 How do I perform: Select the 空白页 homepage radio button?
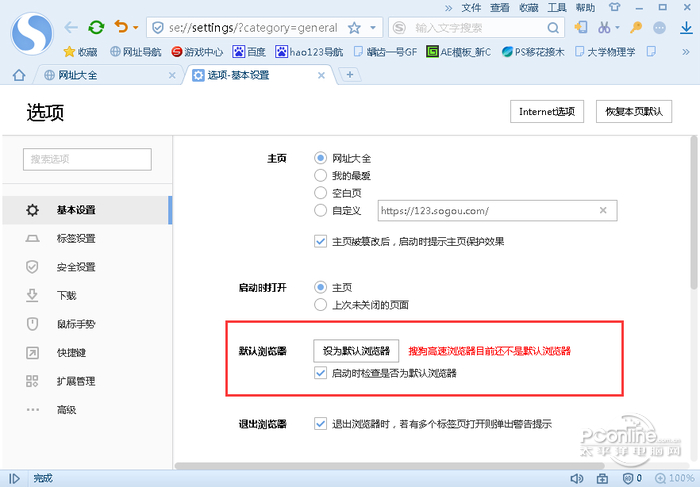pos(320,193)
